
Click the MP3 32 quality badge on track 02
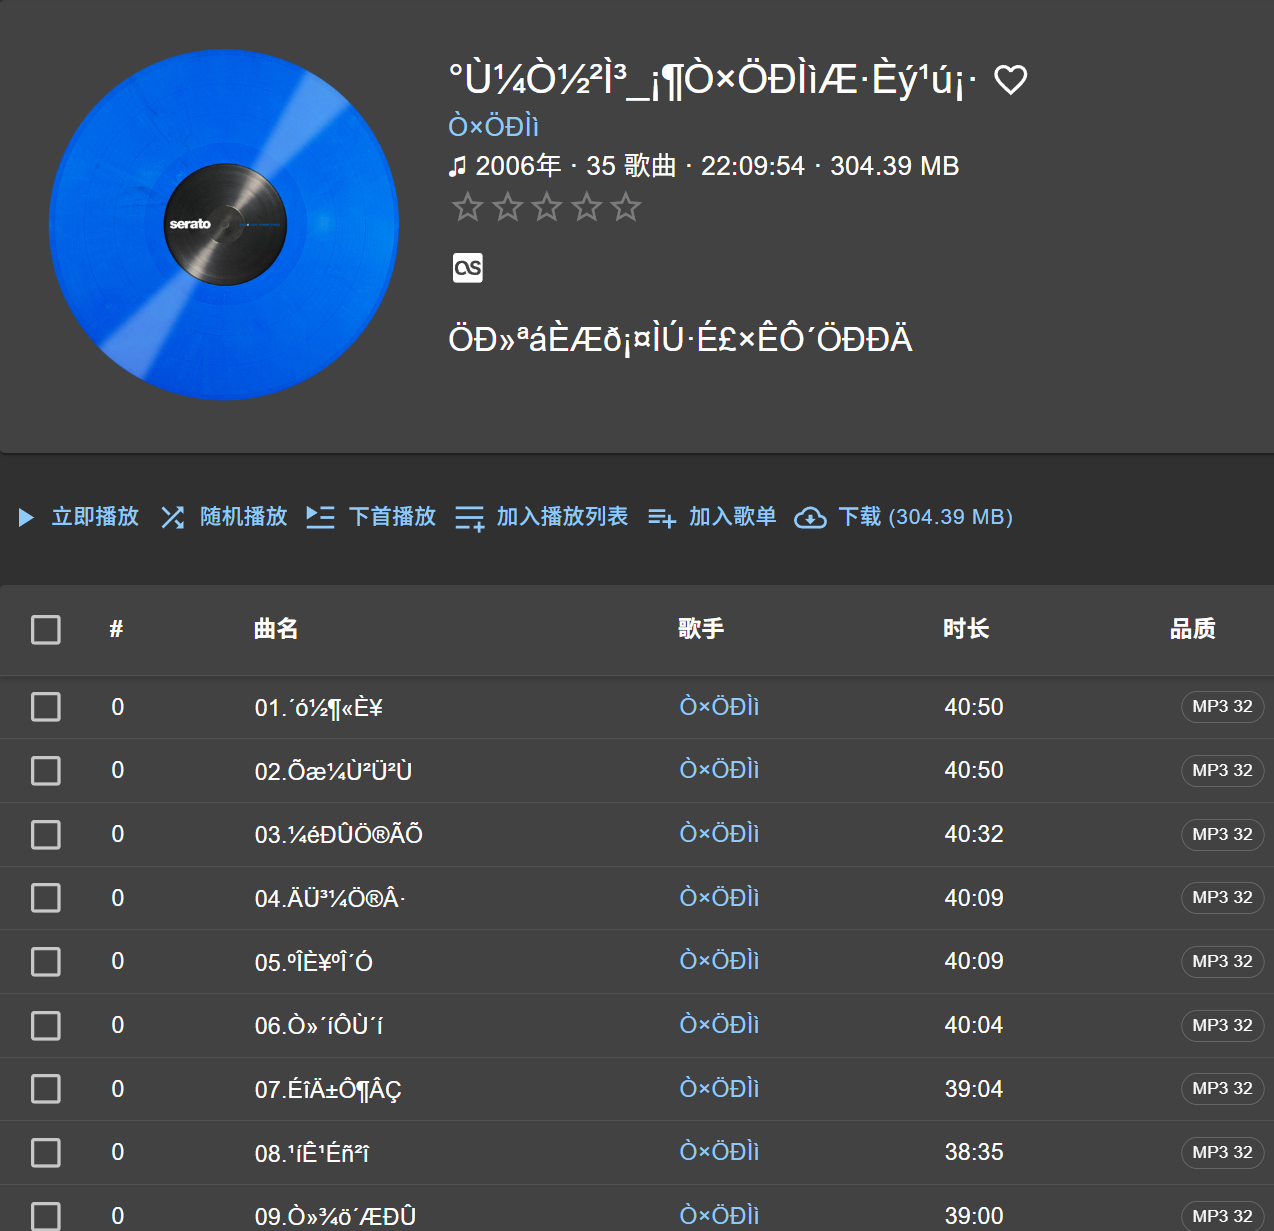[1221, 771]
